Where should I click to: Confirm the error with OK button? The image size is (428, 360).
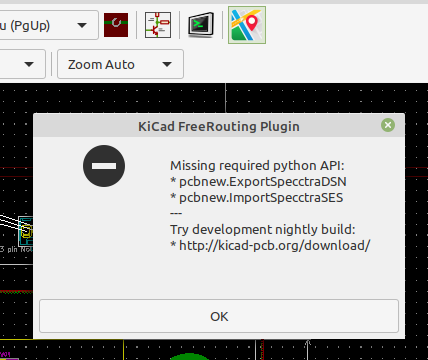(219, 316)
